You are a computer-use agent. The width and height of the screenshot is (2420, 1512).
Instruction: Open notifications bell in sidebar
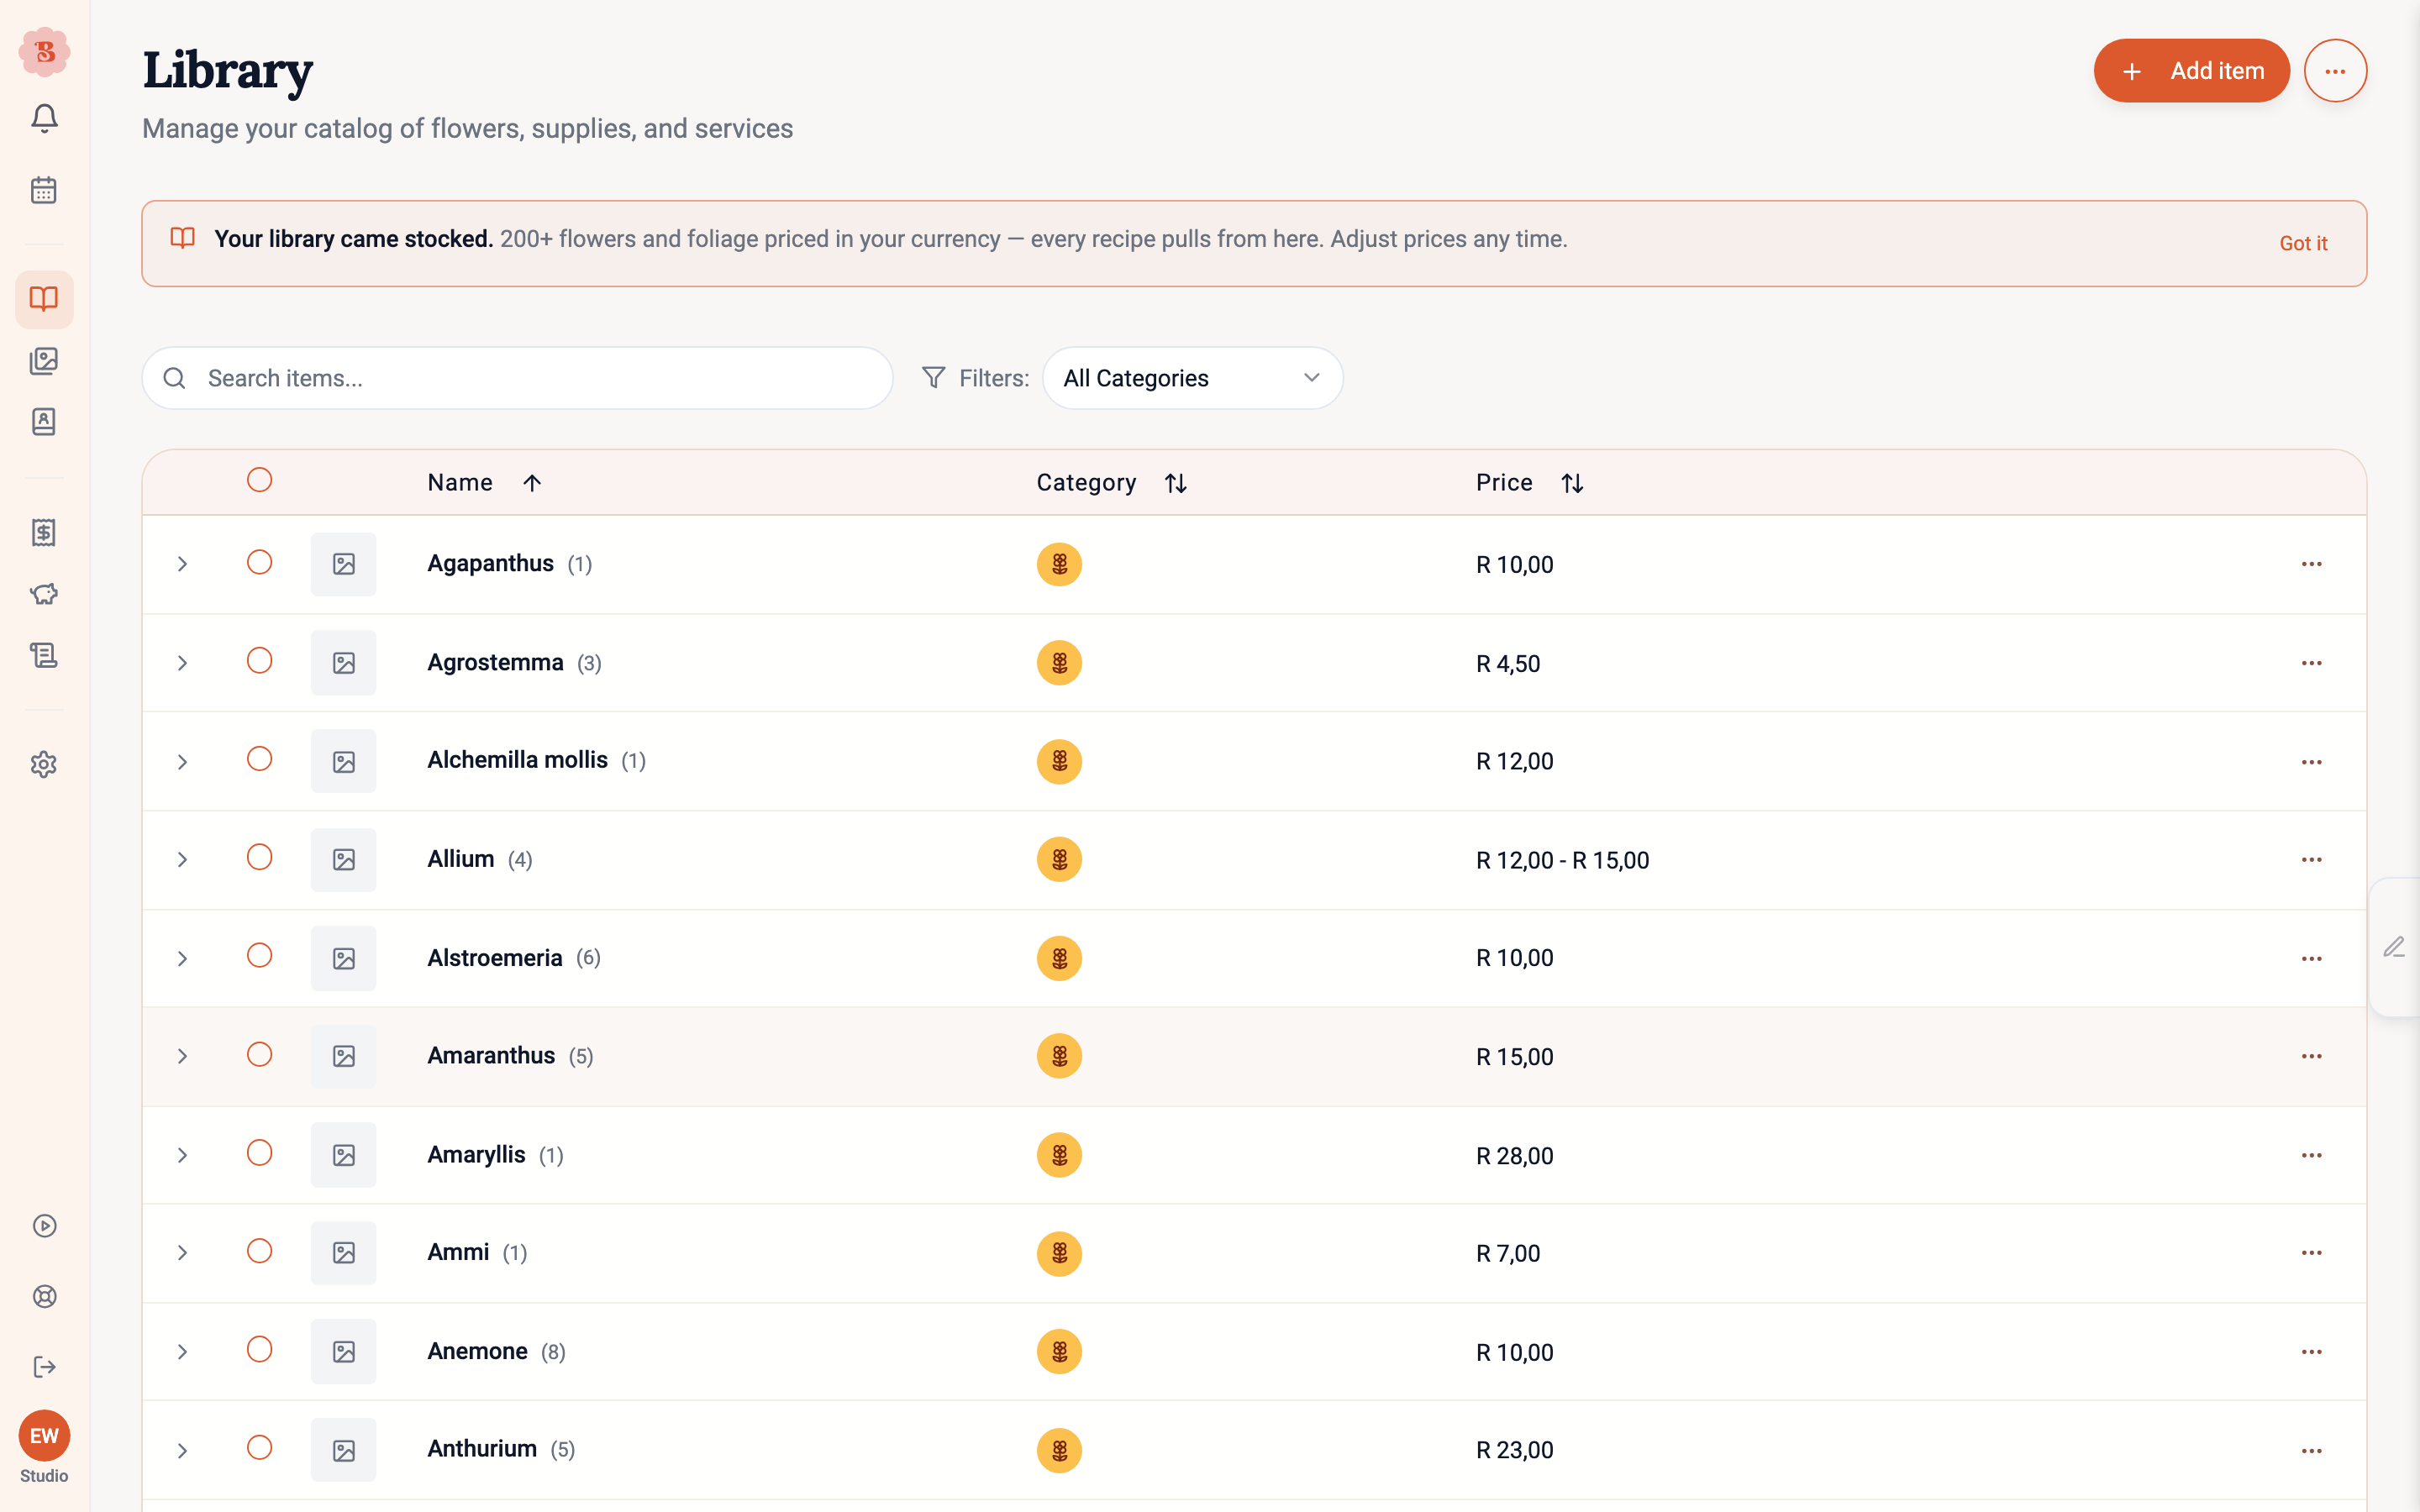[x=44, y=119]
